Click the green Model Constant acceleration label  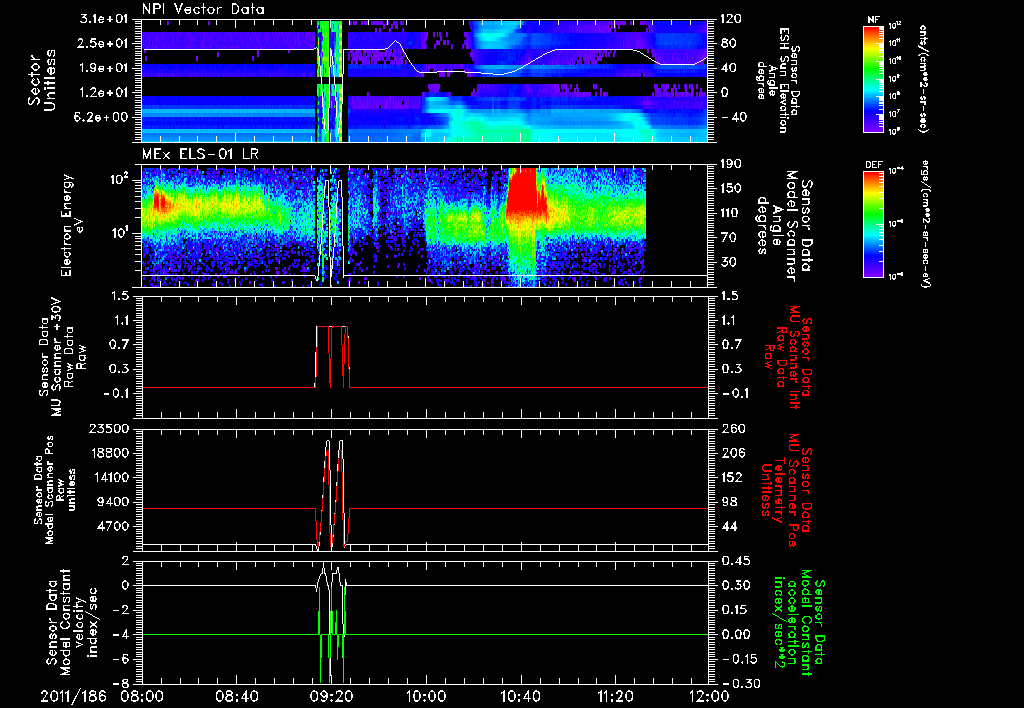[800, 623]
